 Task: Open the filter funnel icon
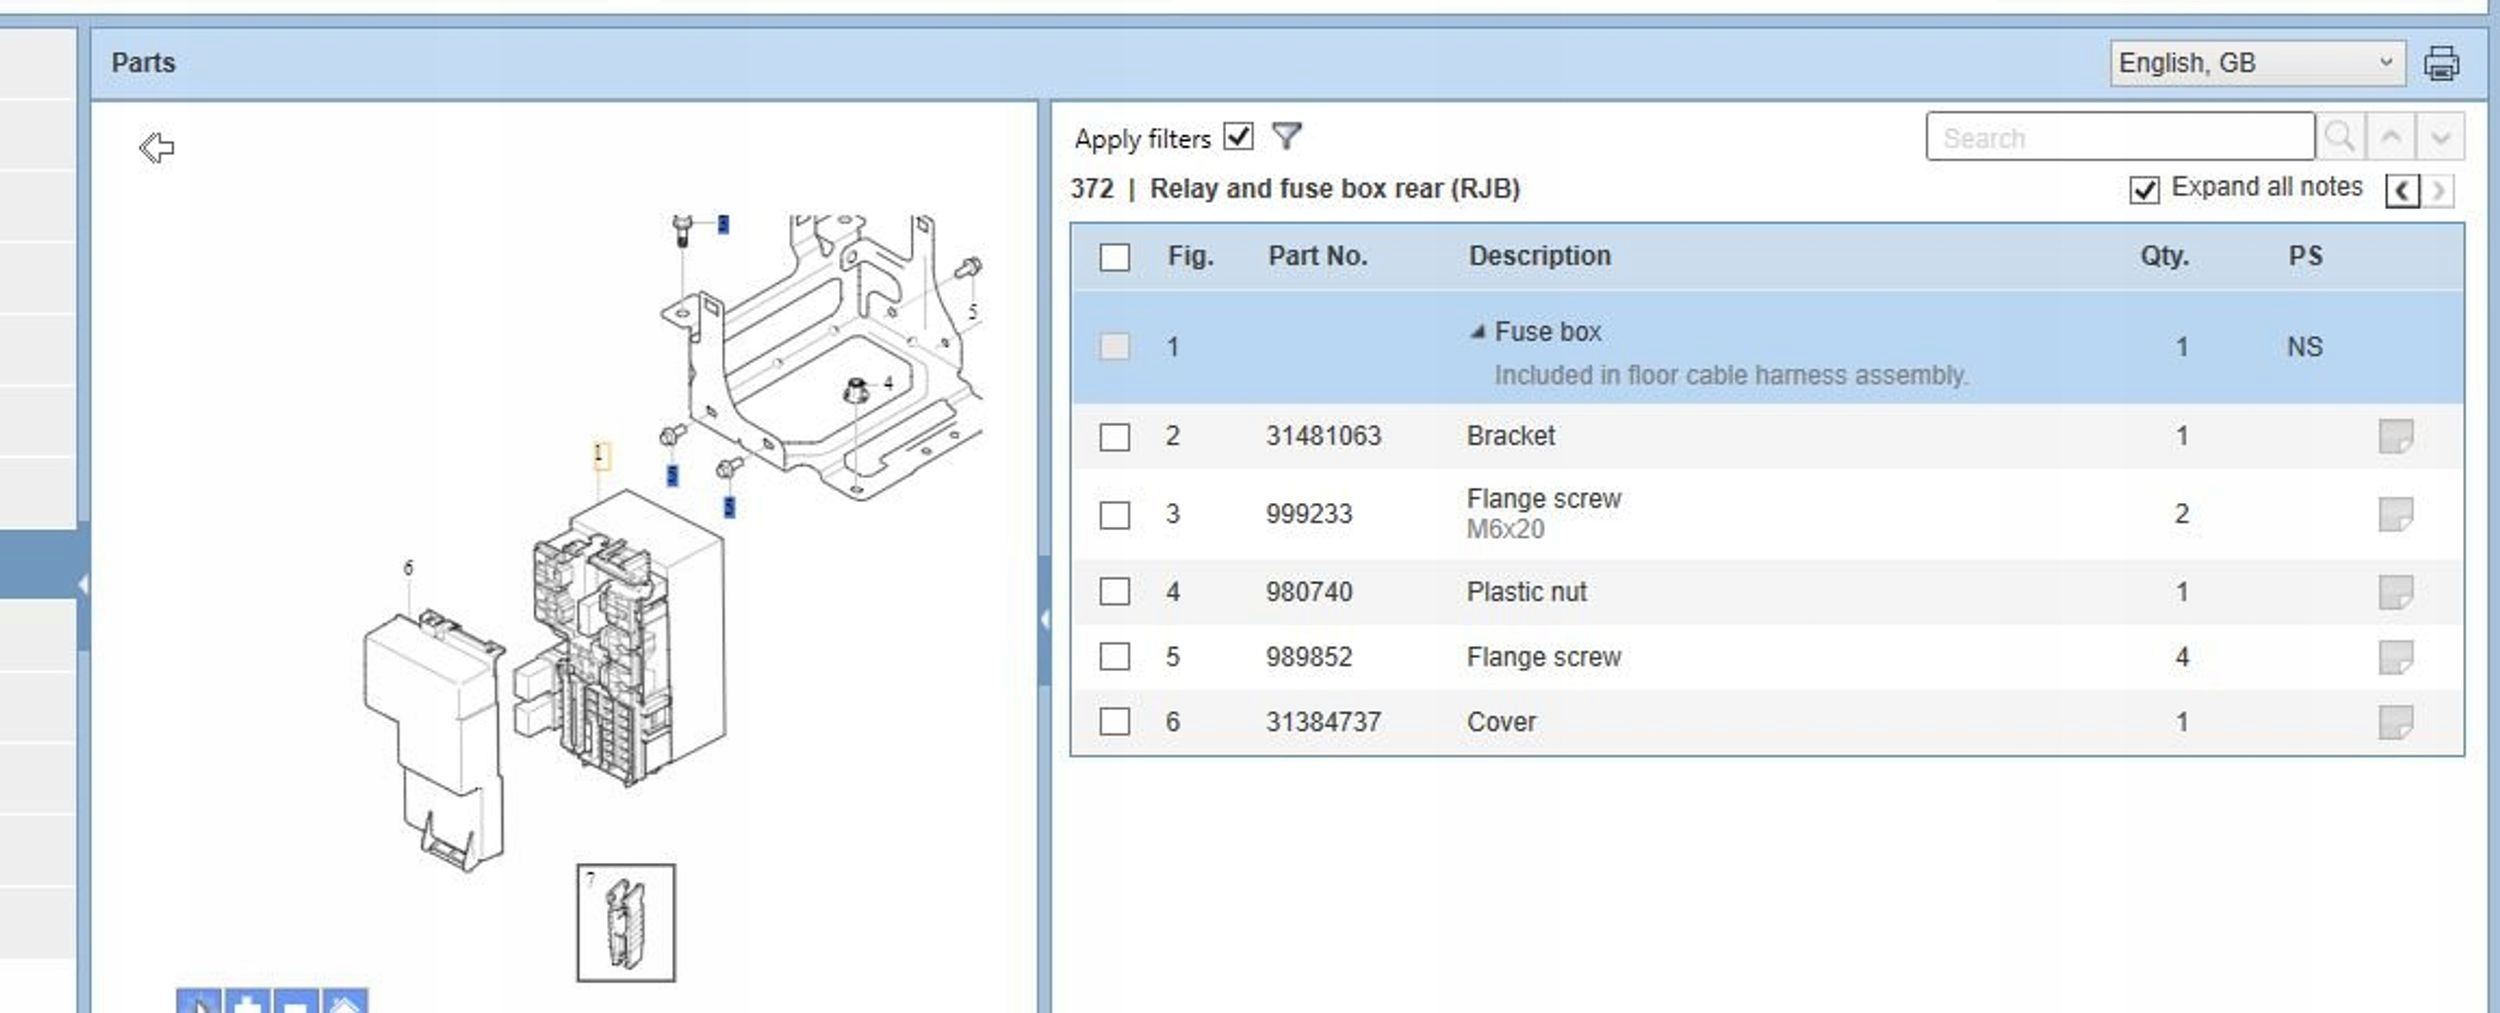(1287, 136)
